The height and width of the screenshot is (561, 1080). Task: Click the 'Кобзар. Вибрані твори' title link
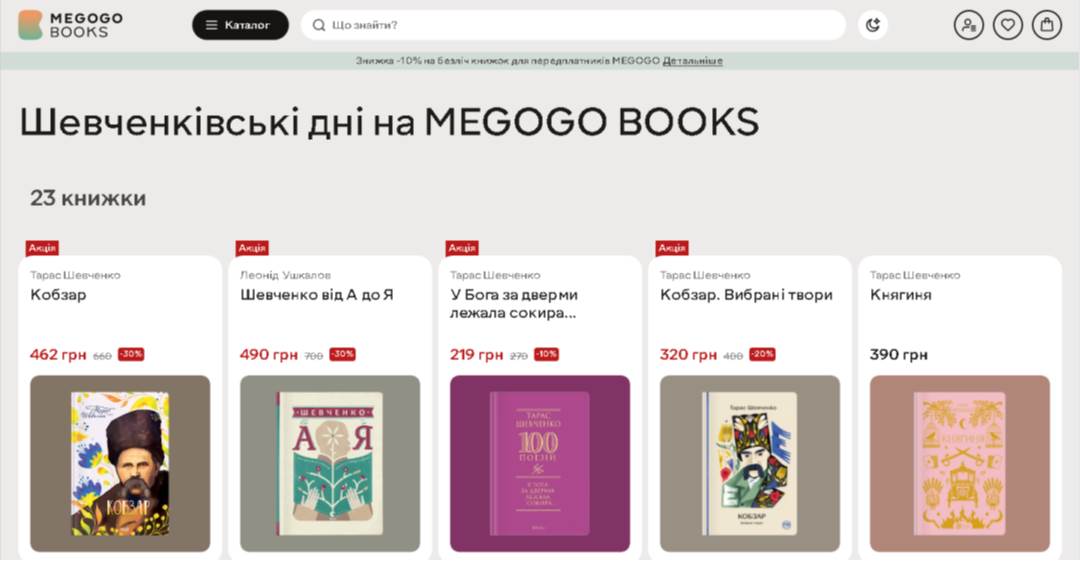(746, 295)
